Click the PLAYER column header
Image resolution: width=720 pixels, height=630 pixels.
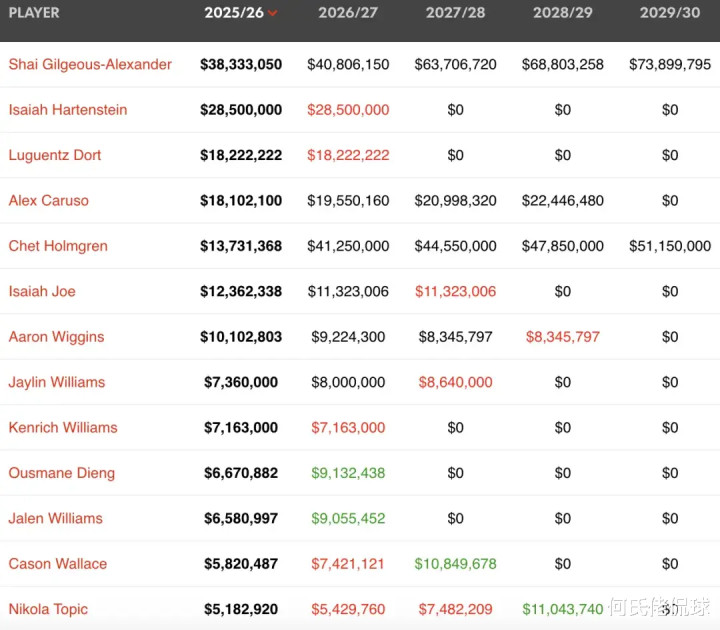[x=34, y=13]
